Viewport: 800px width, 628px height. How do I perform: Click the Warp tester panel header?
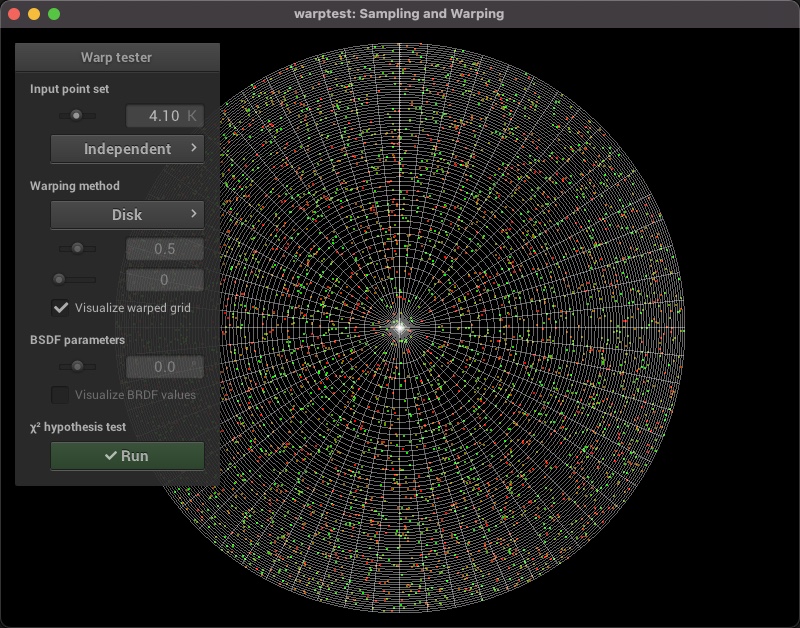[117, 57]
